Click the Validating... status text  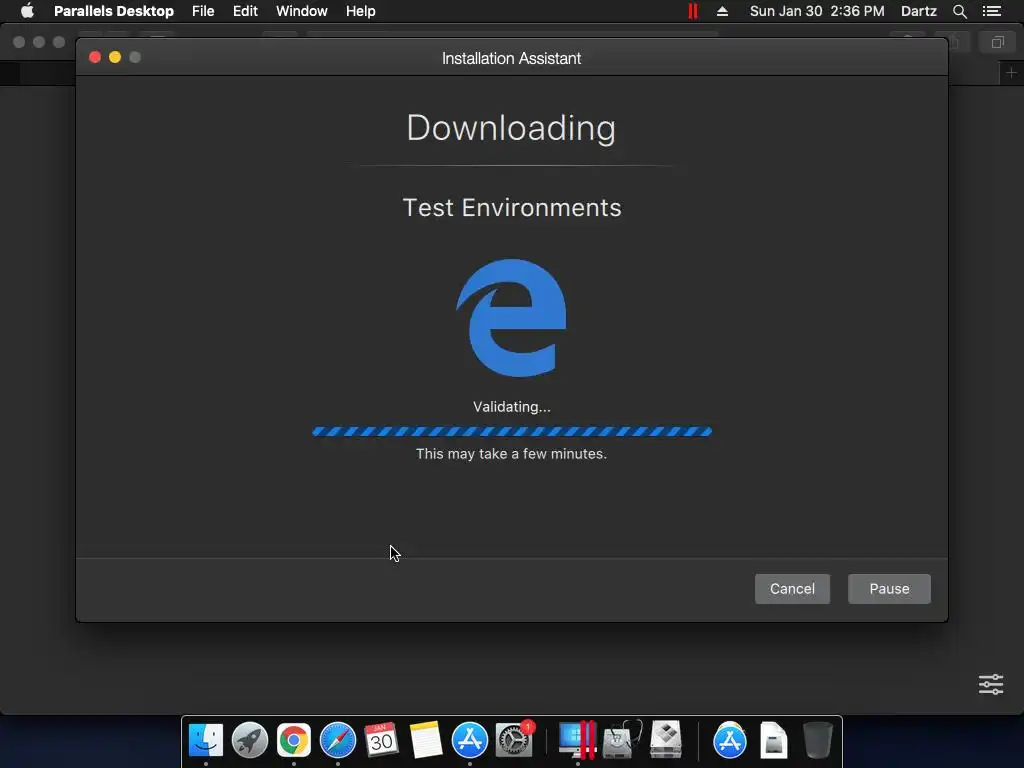(x=512, y=407)
